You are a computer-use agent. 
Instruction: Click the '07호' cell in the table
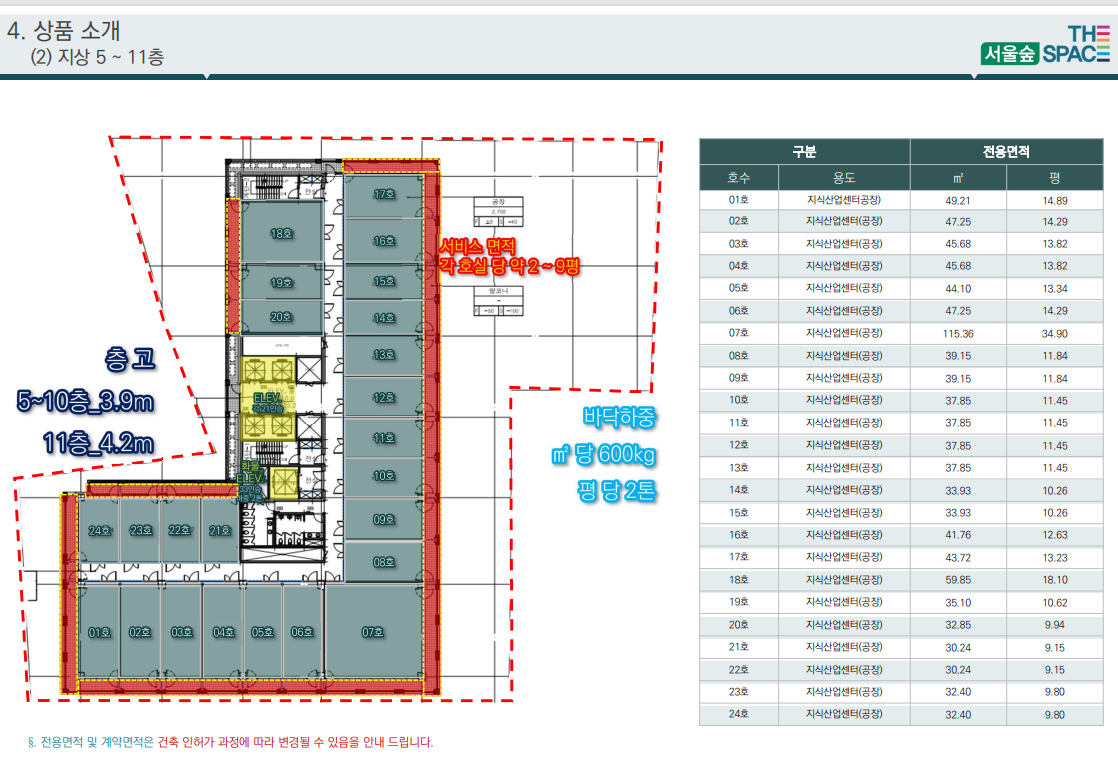[739, 333]
